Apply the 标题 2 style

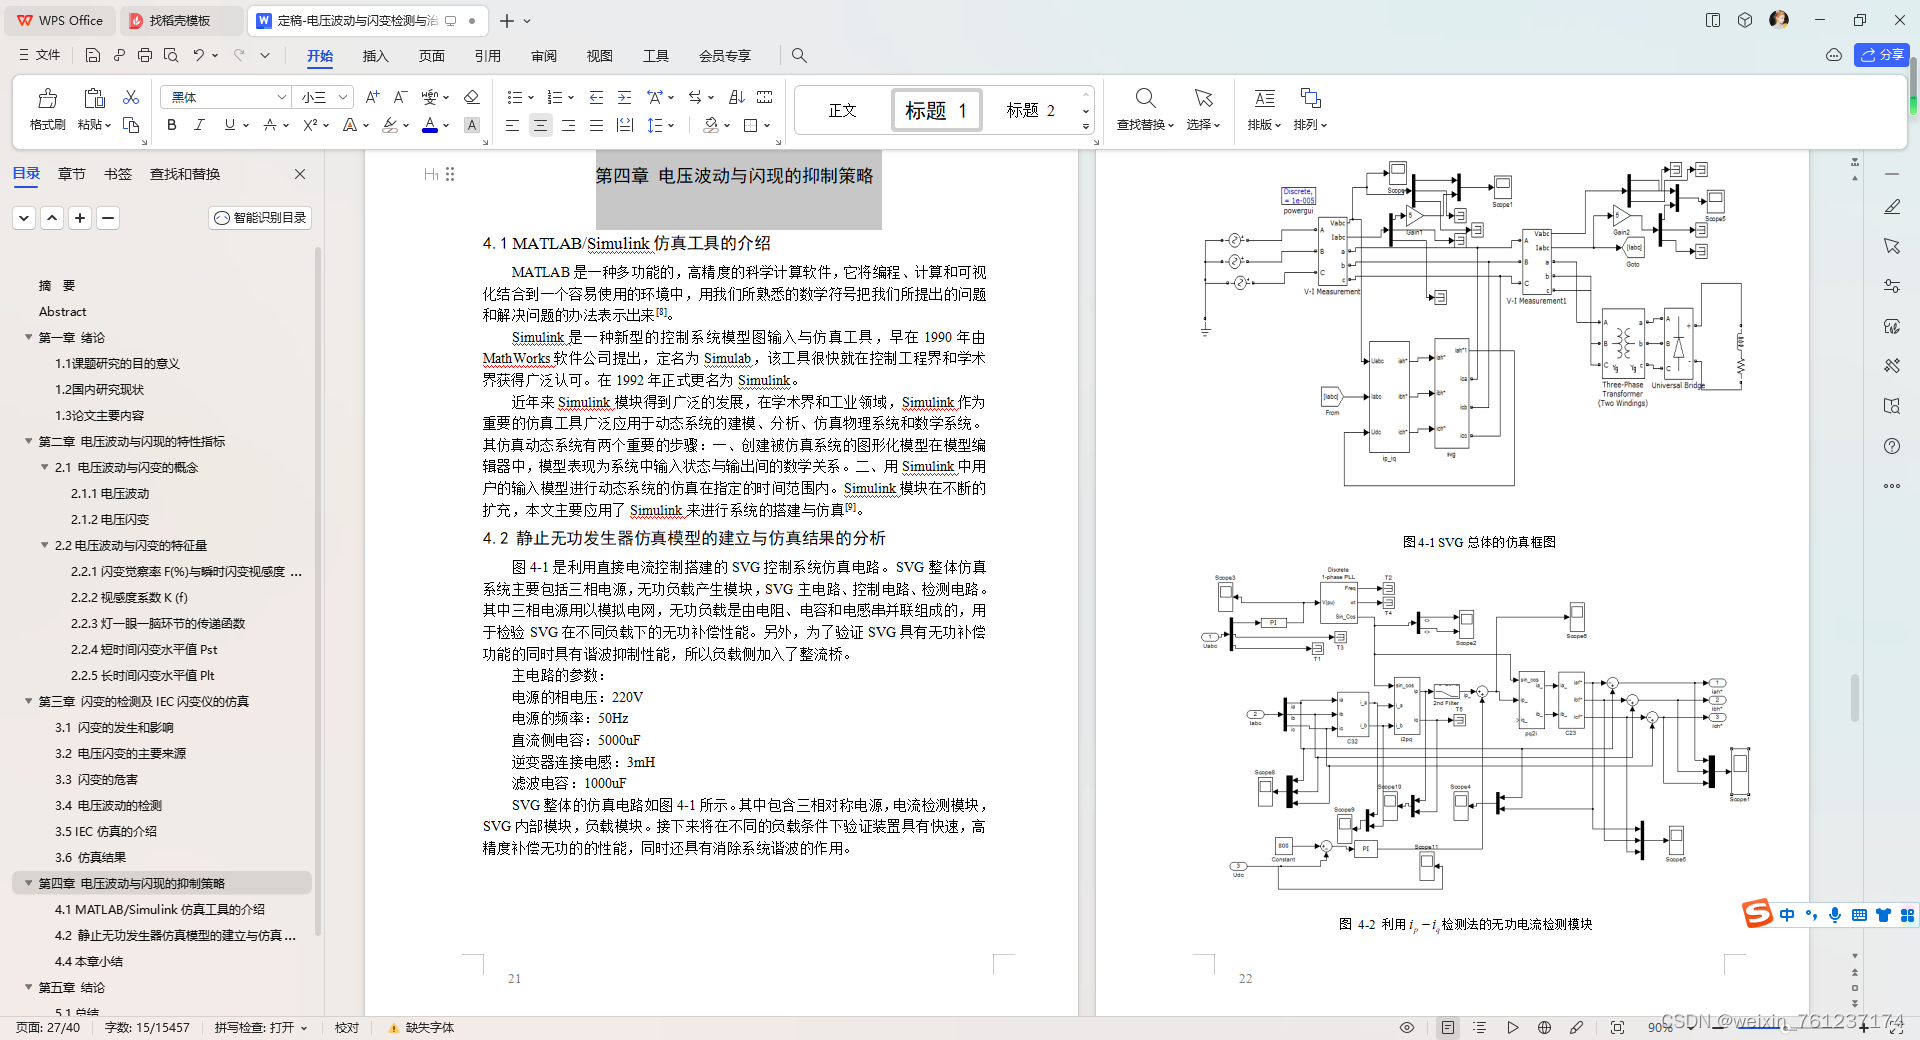[x=1031, y=110]
